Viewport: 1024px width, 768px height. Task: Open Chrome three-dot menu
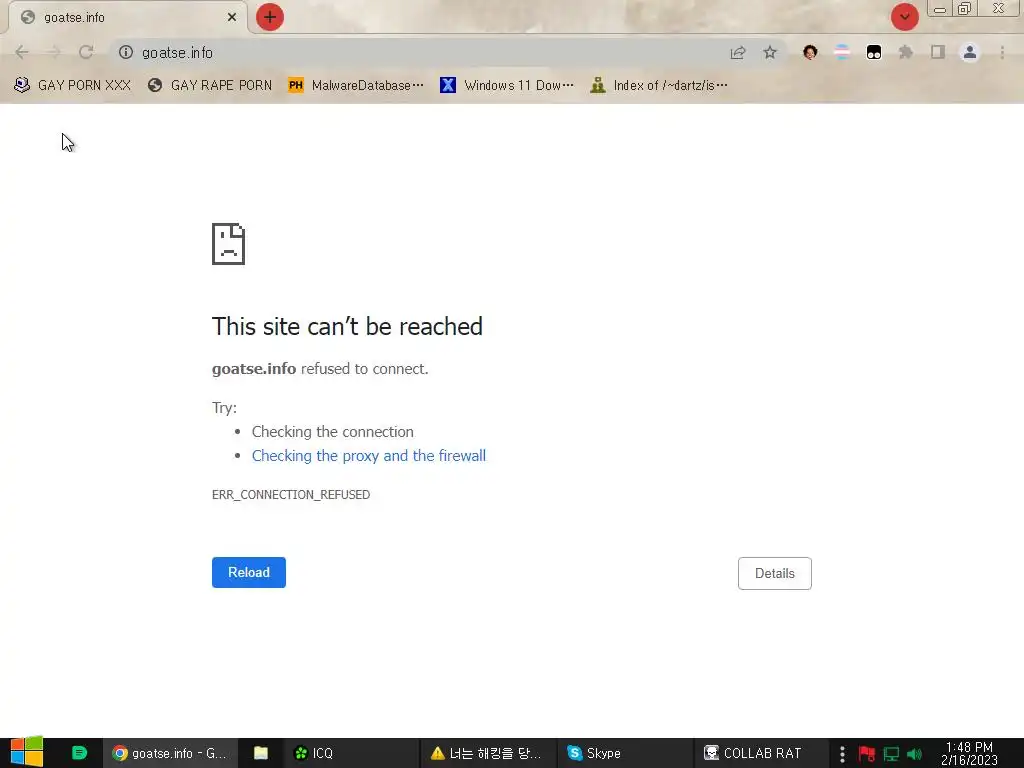tap(1002, 52)
